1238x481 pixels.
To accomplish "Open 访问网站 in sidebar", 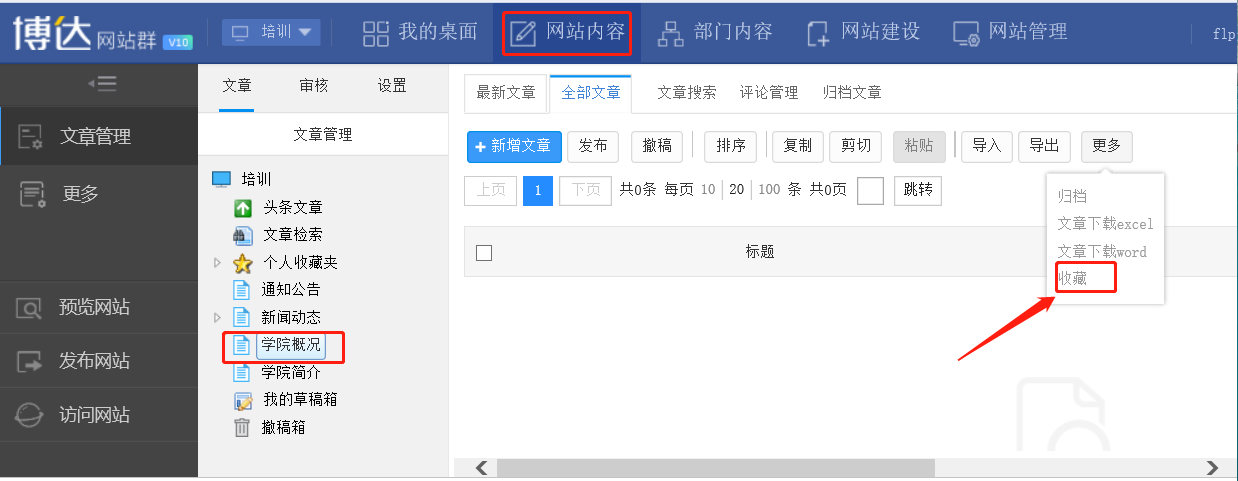I will [99, 415].
